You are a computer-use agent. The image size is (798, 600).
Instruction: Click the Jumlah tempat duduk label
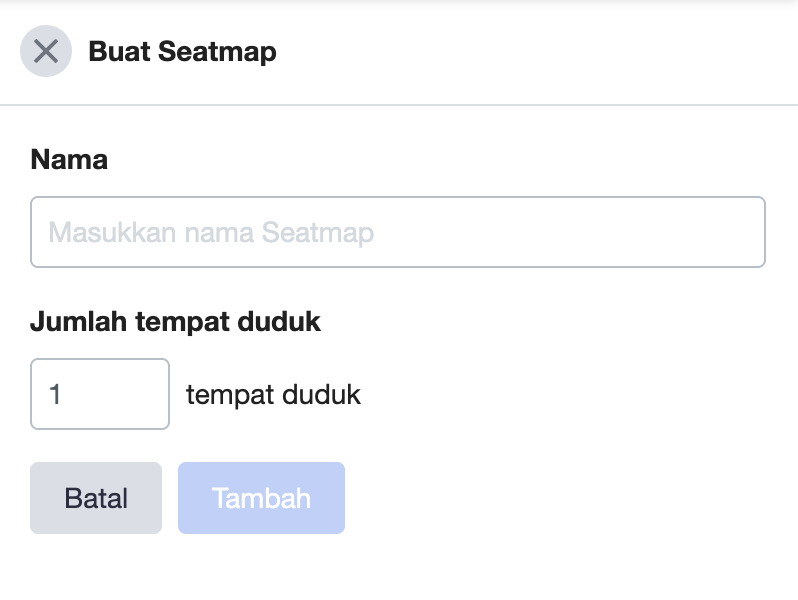(x=176, y=322)
